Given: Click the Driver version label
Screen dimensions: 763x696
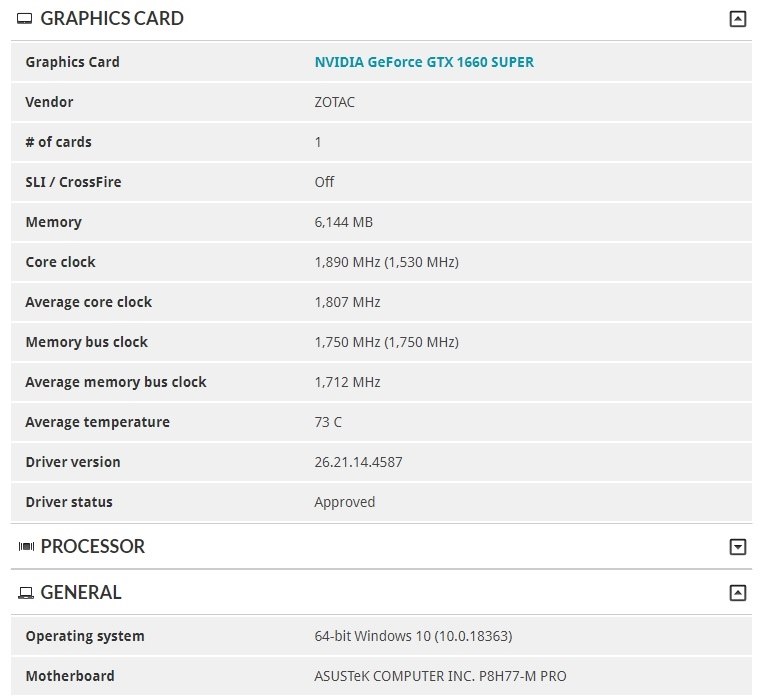Looking at the screenshot, I should pyautogui.click(x=73, y=462).
